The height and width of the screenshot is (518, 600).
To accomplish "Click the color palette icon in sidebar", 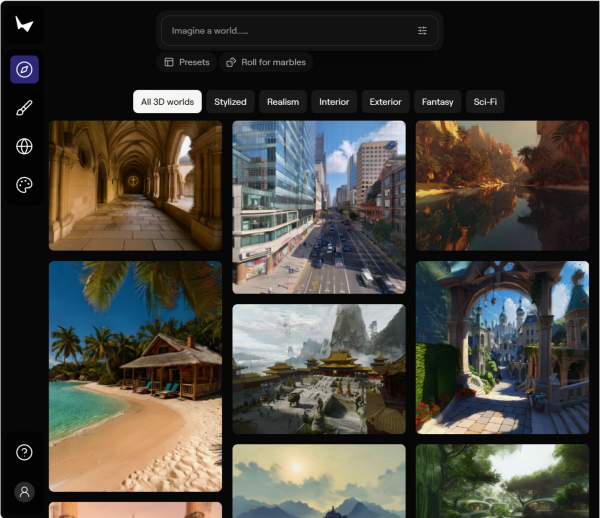I will point(25,185).
